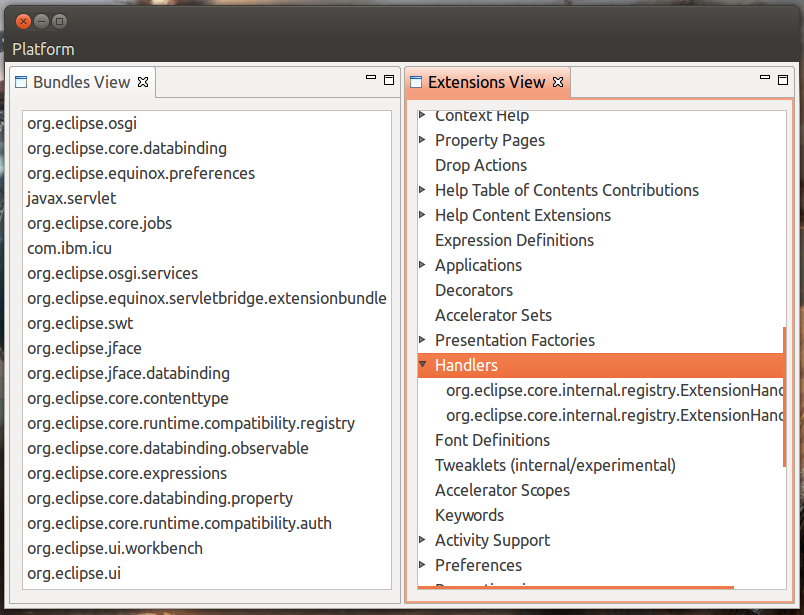Collapse the Handlers tree node
Image resolution: width=804 pixels, height=615 pixels.
[423, 365]
